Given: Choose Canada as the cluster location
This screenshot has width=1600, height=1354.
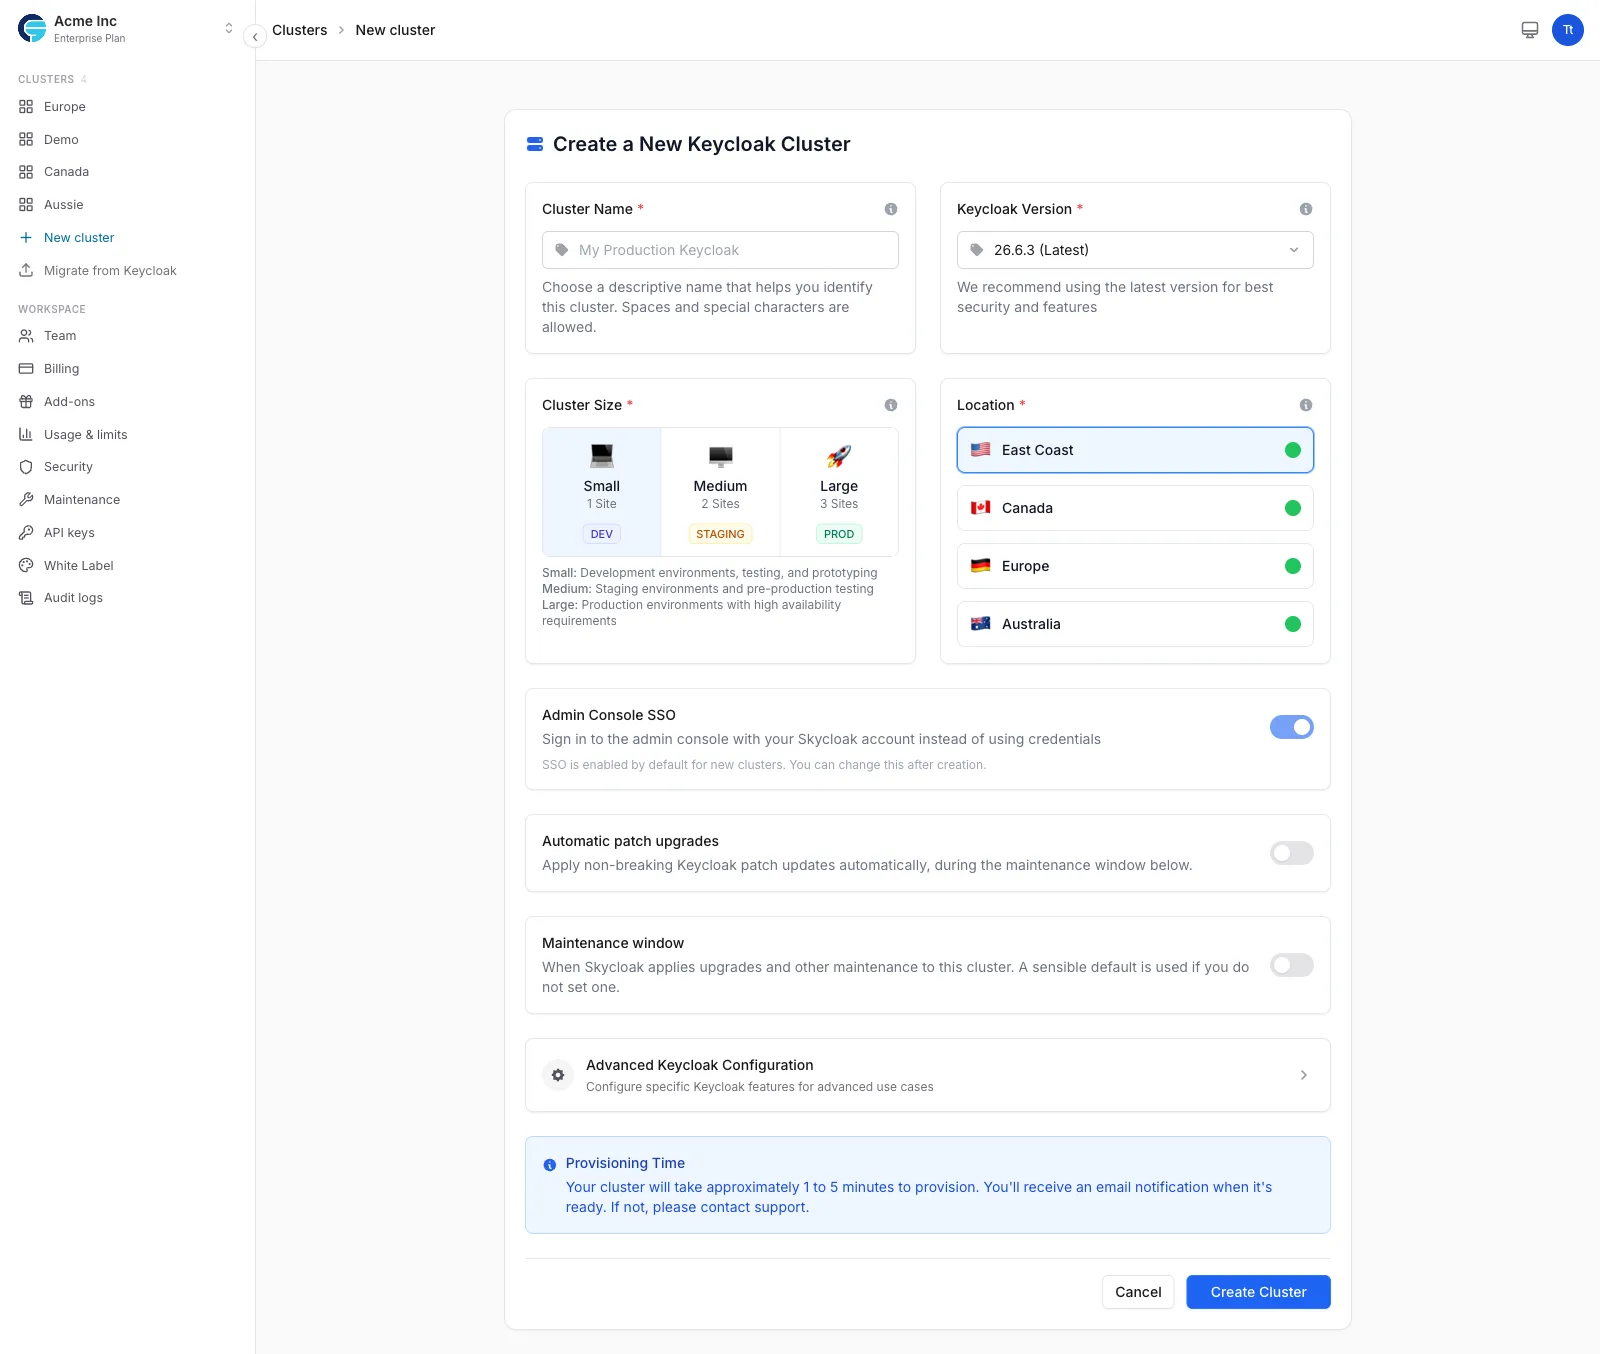Looking at the screenshot, I should coord(1135,508).
